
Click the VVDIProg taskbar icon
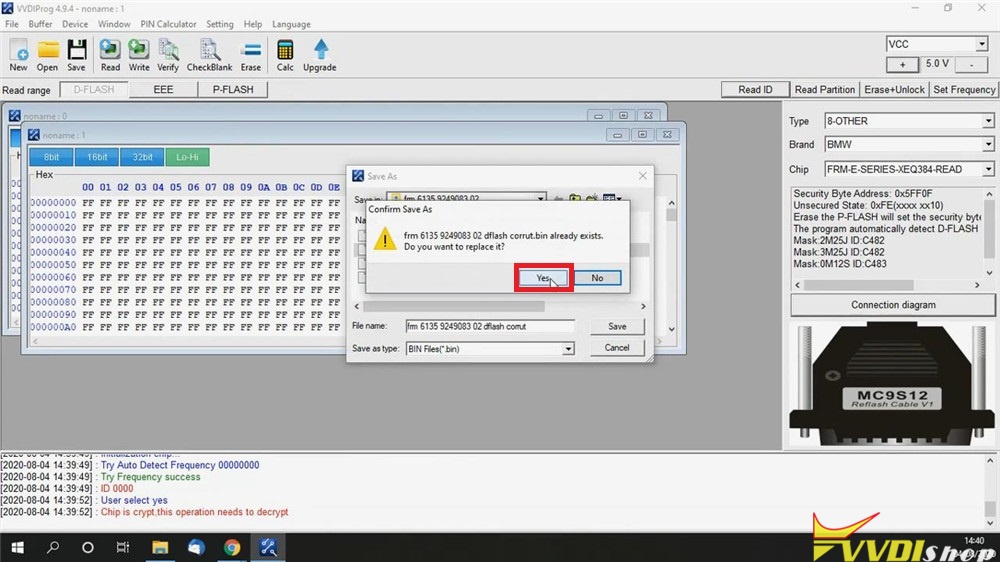268,547
